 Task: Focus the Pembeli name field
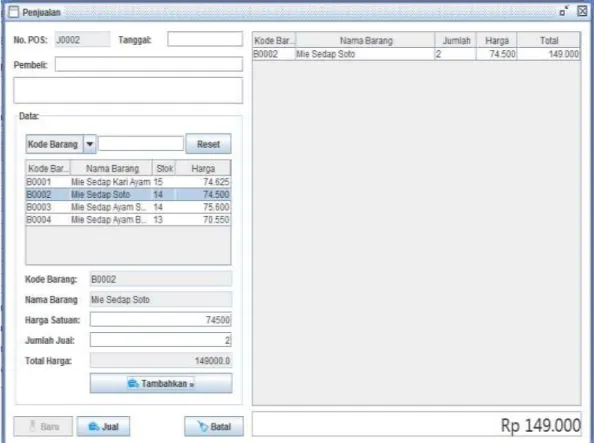coord(149,64)
